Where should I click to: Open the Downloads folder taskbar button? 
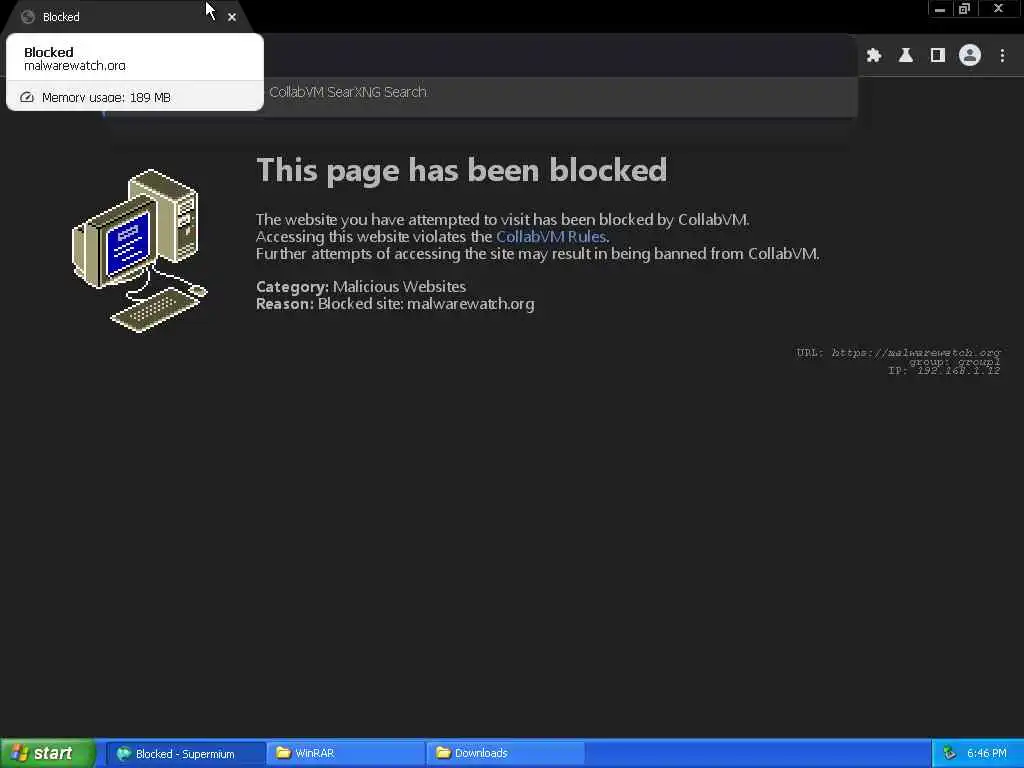tap(505, 754)
